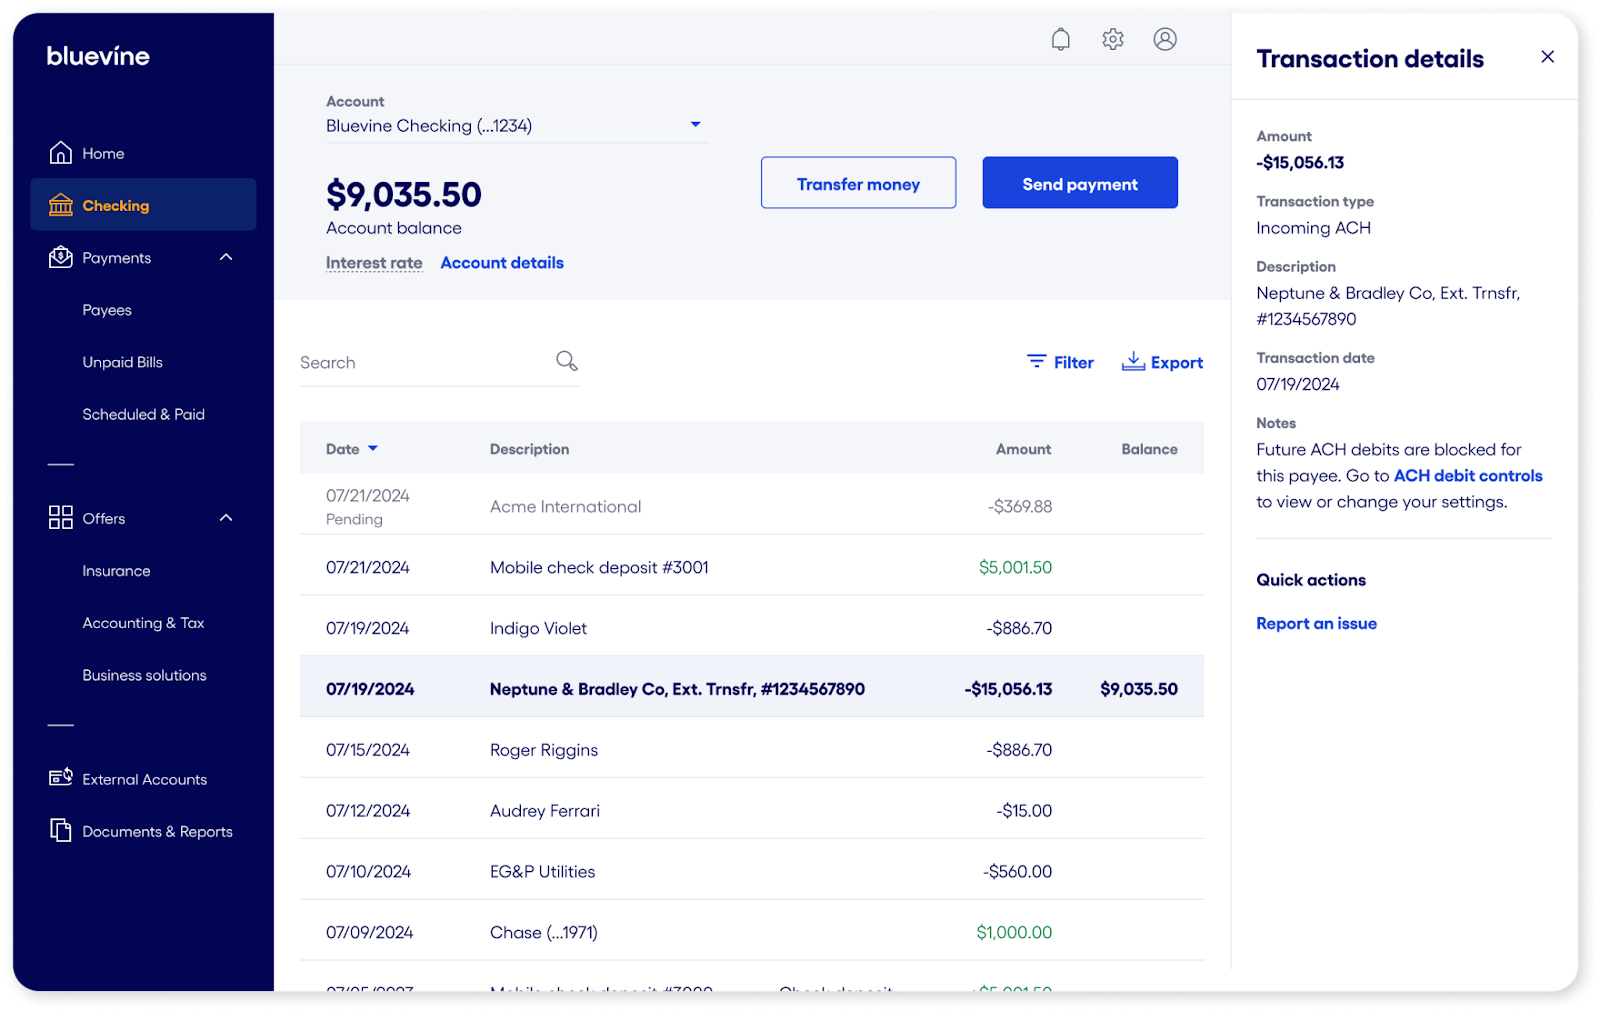This screenshot has width=1600, height=1013.
Task: Open Documents & Reports via its icon
Action: (x=60, y=830)
